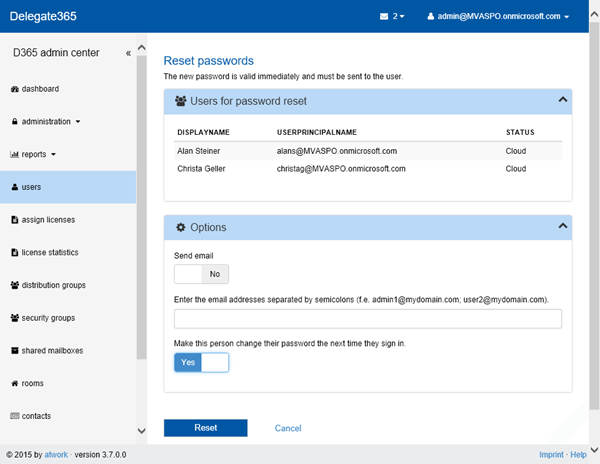Open the admin account dropdown
The image size is (600, 464).
pos(498,17)
